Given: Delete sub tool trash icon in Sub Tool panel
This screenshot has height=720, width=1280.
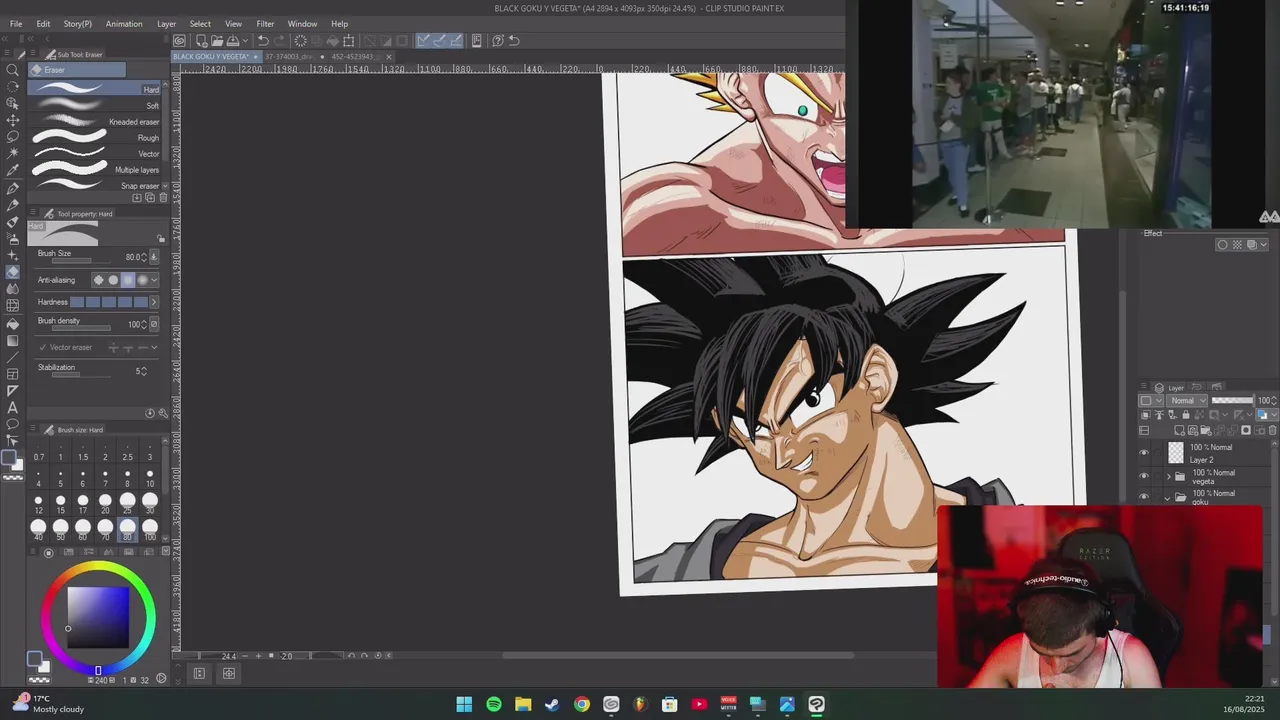Looking at the screenshot, I should [163, 197].
